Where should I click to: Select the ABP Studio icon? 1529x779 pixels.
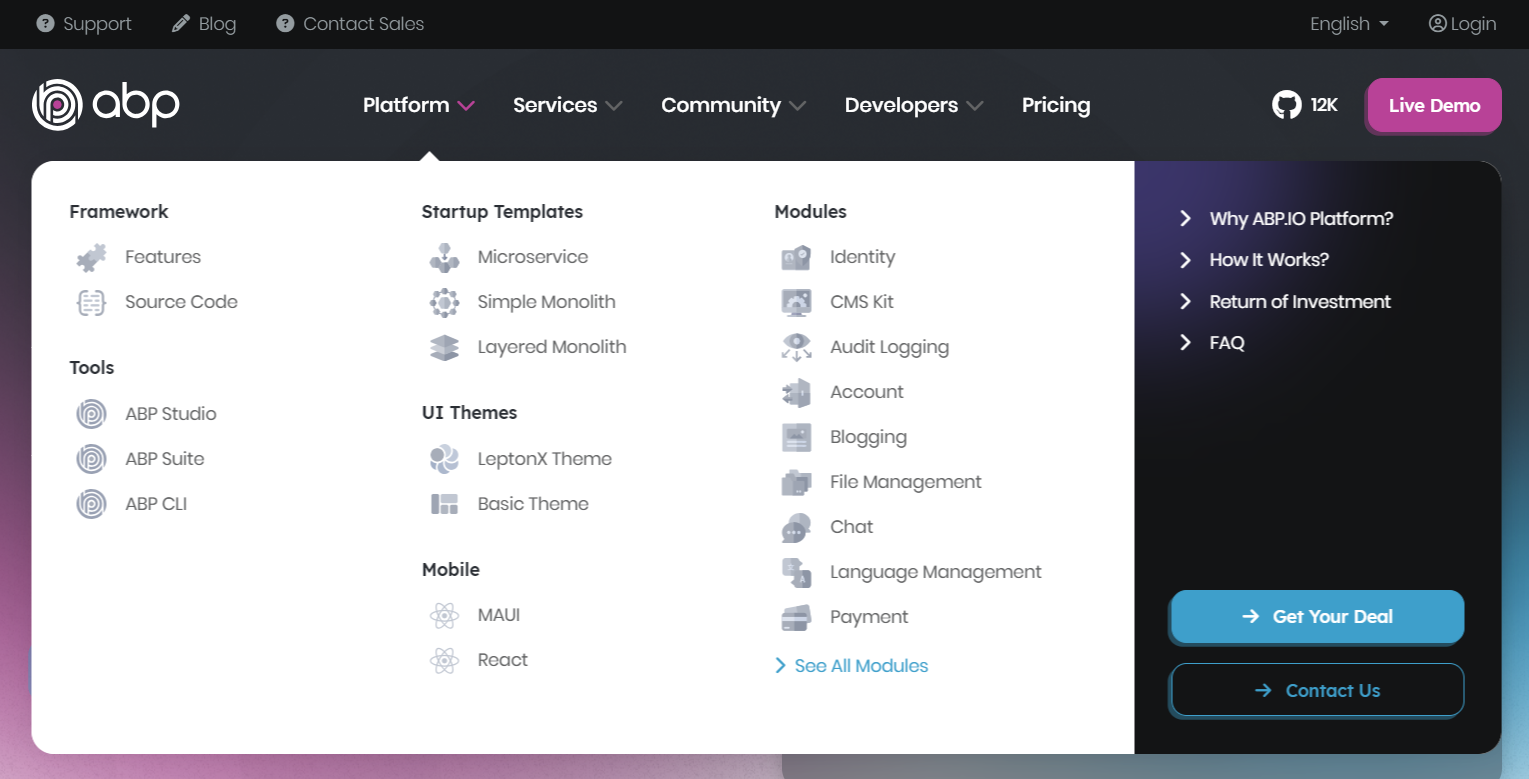(x=92, y=414)
